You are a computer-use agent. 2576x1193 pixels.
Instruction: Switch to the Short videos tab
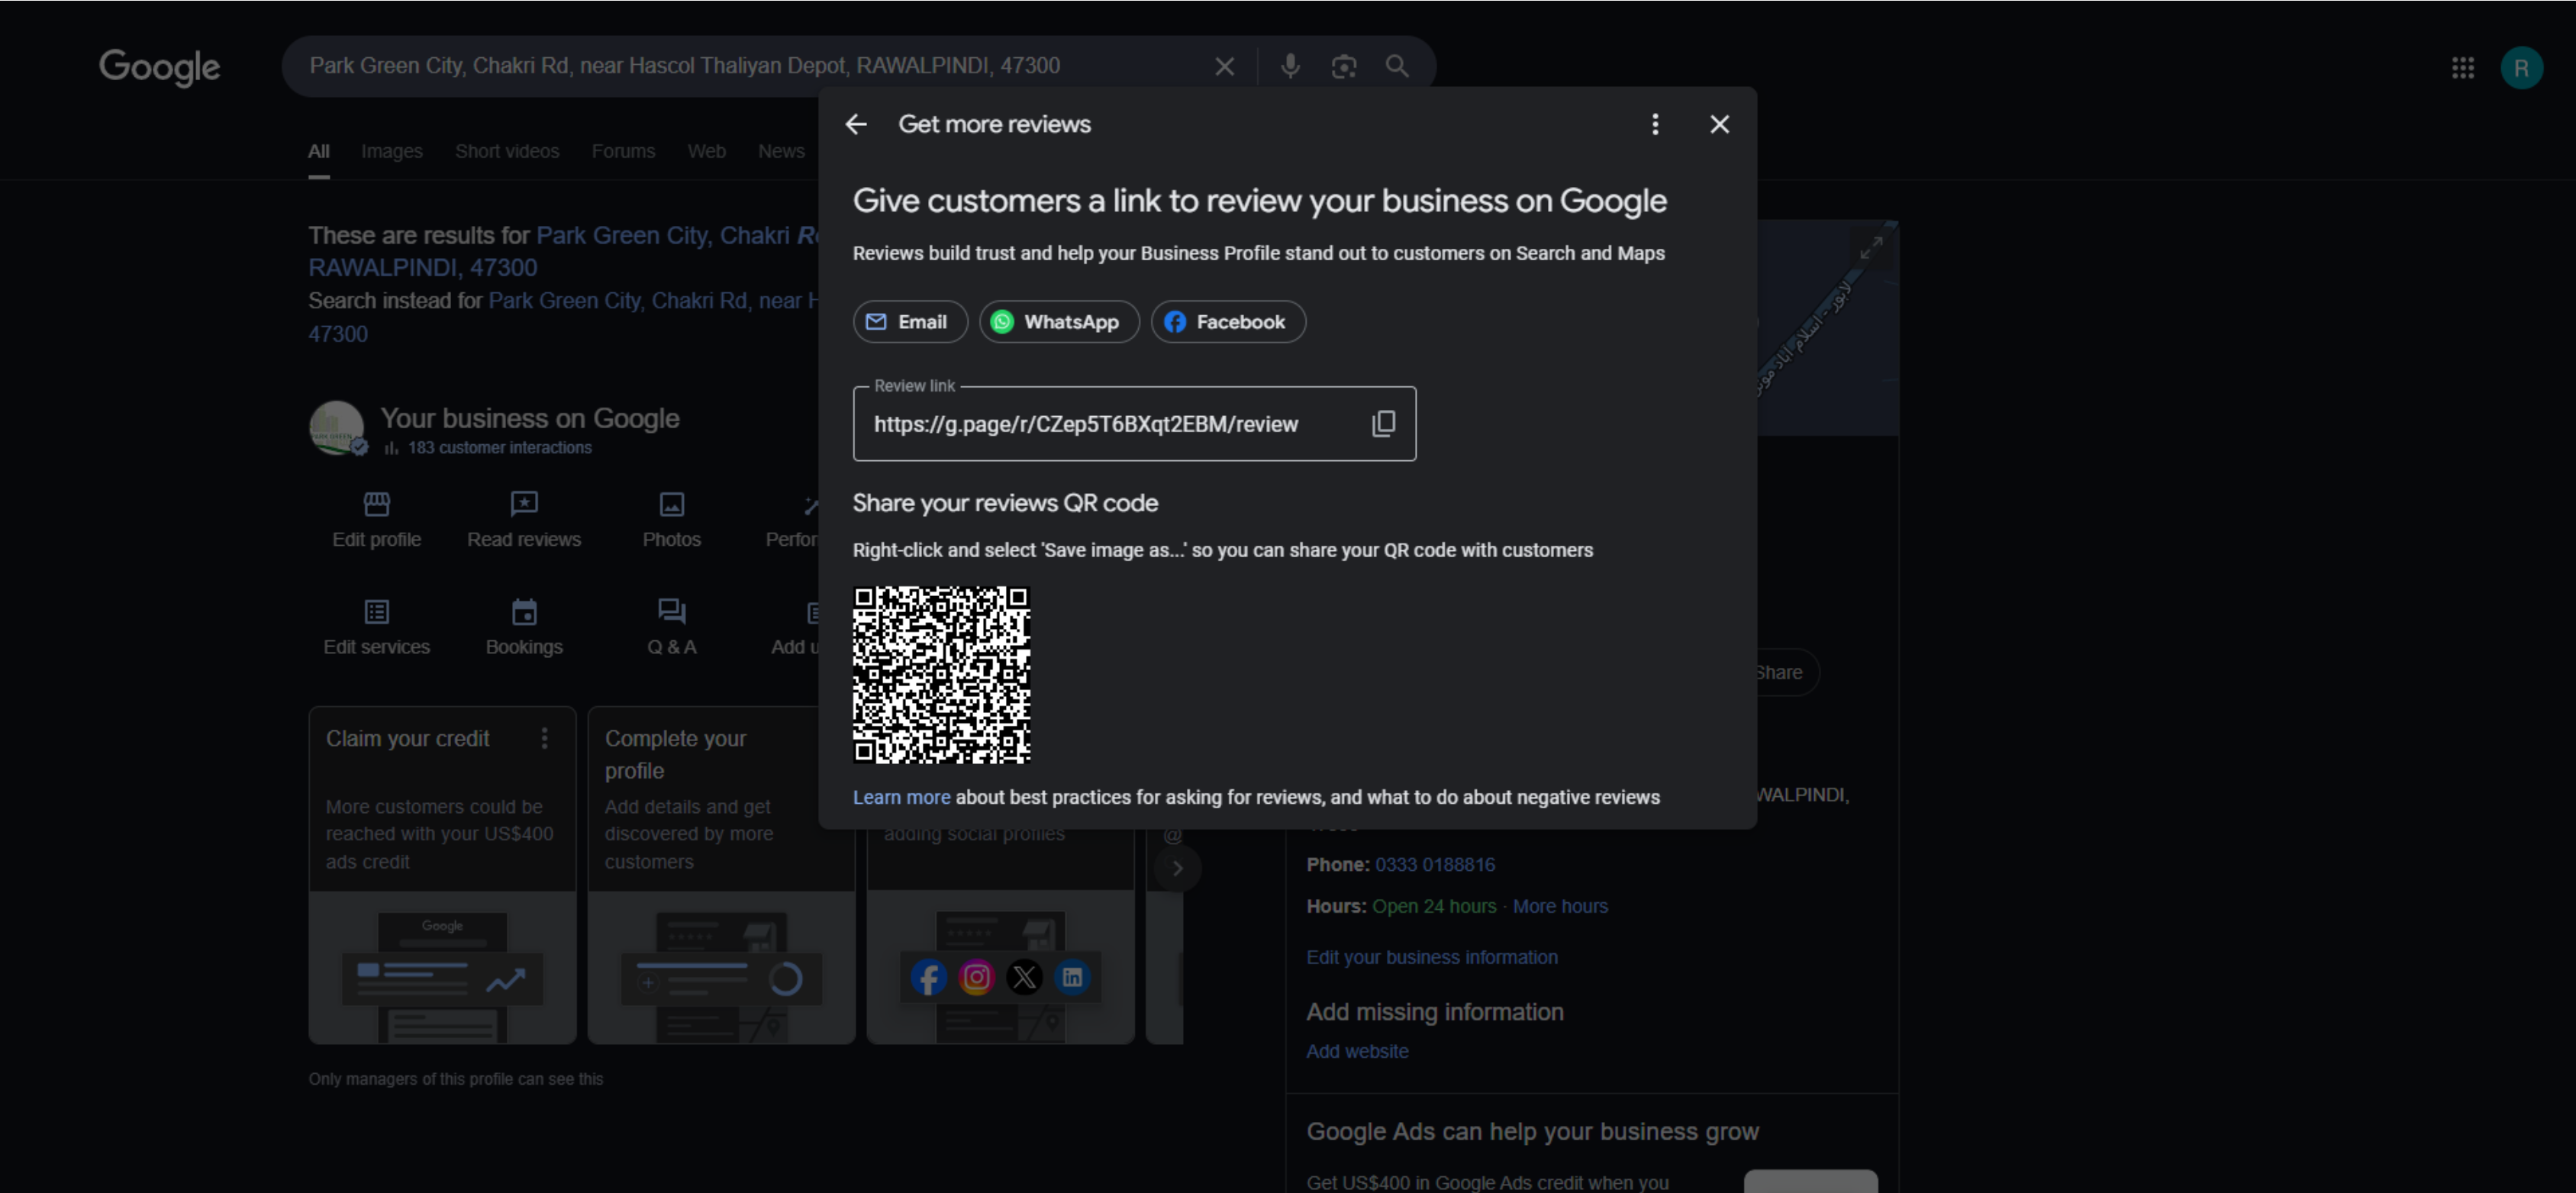507,151
